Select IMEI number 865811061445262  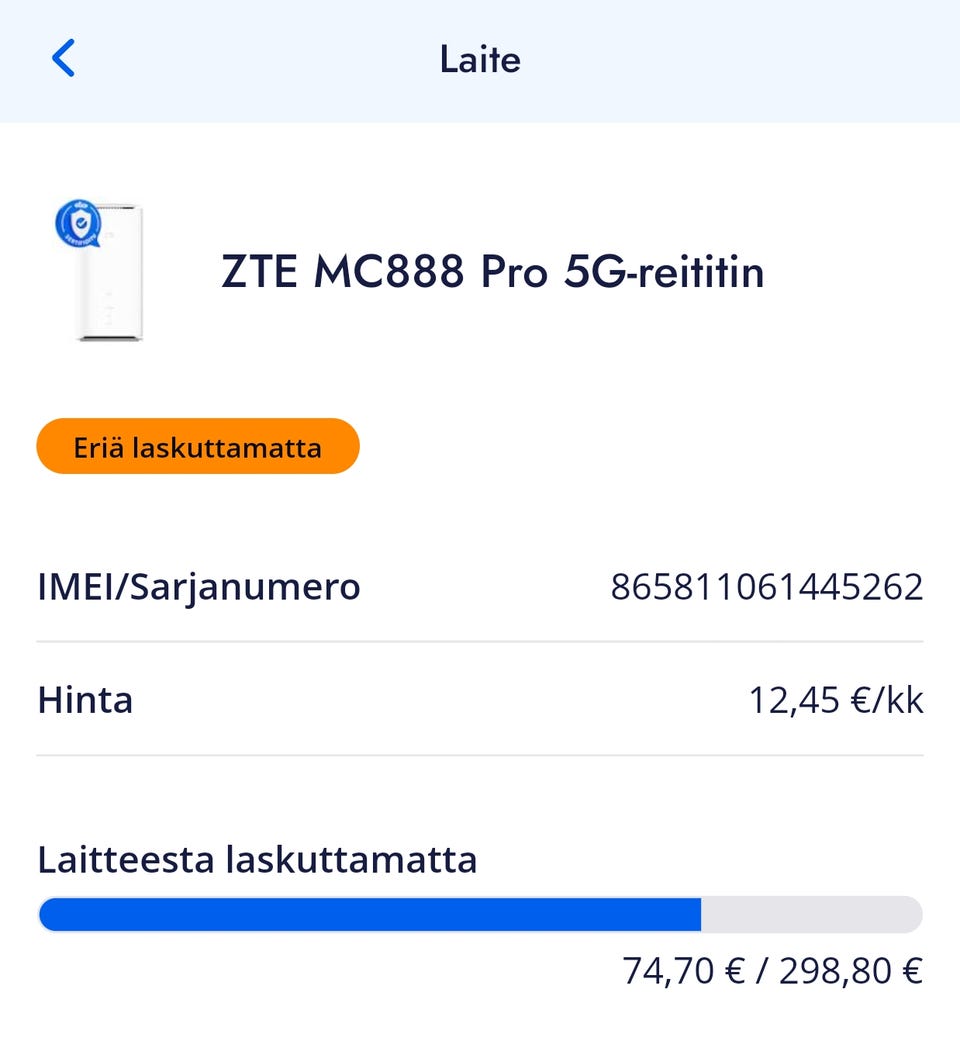click(767, 587)
